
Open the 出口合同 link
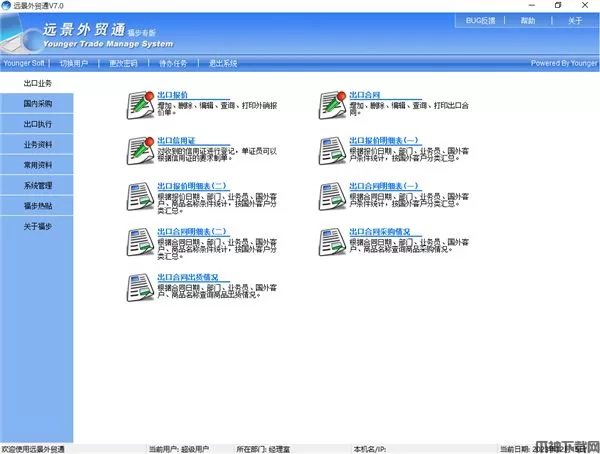point(365,95)
